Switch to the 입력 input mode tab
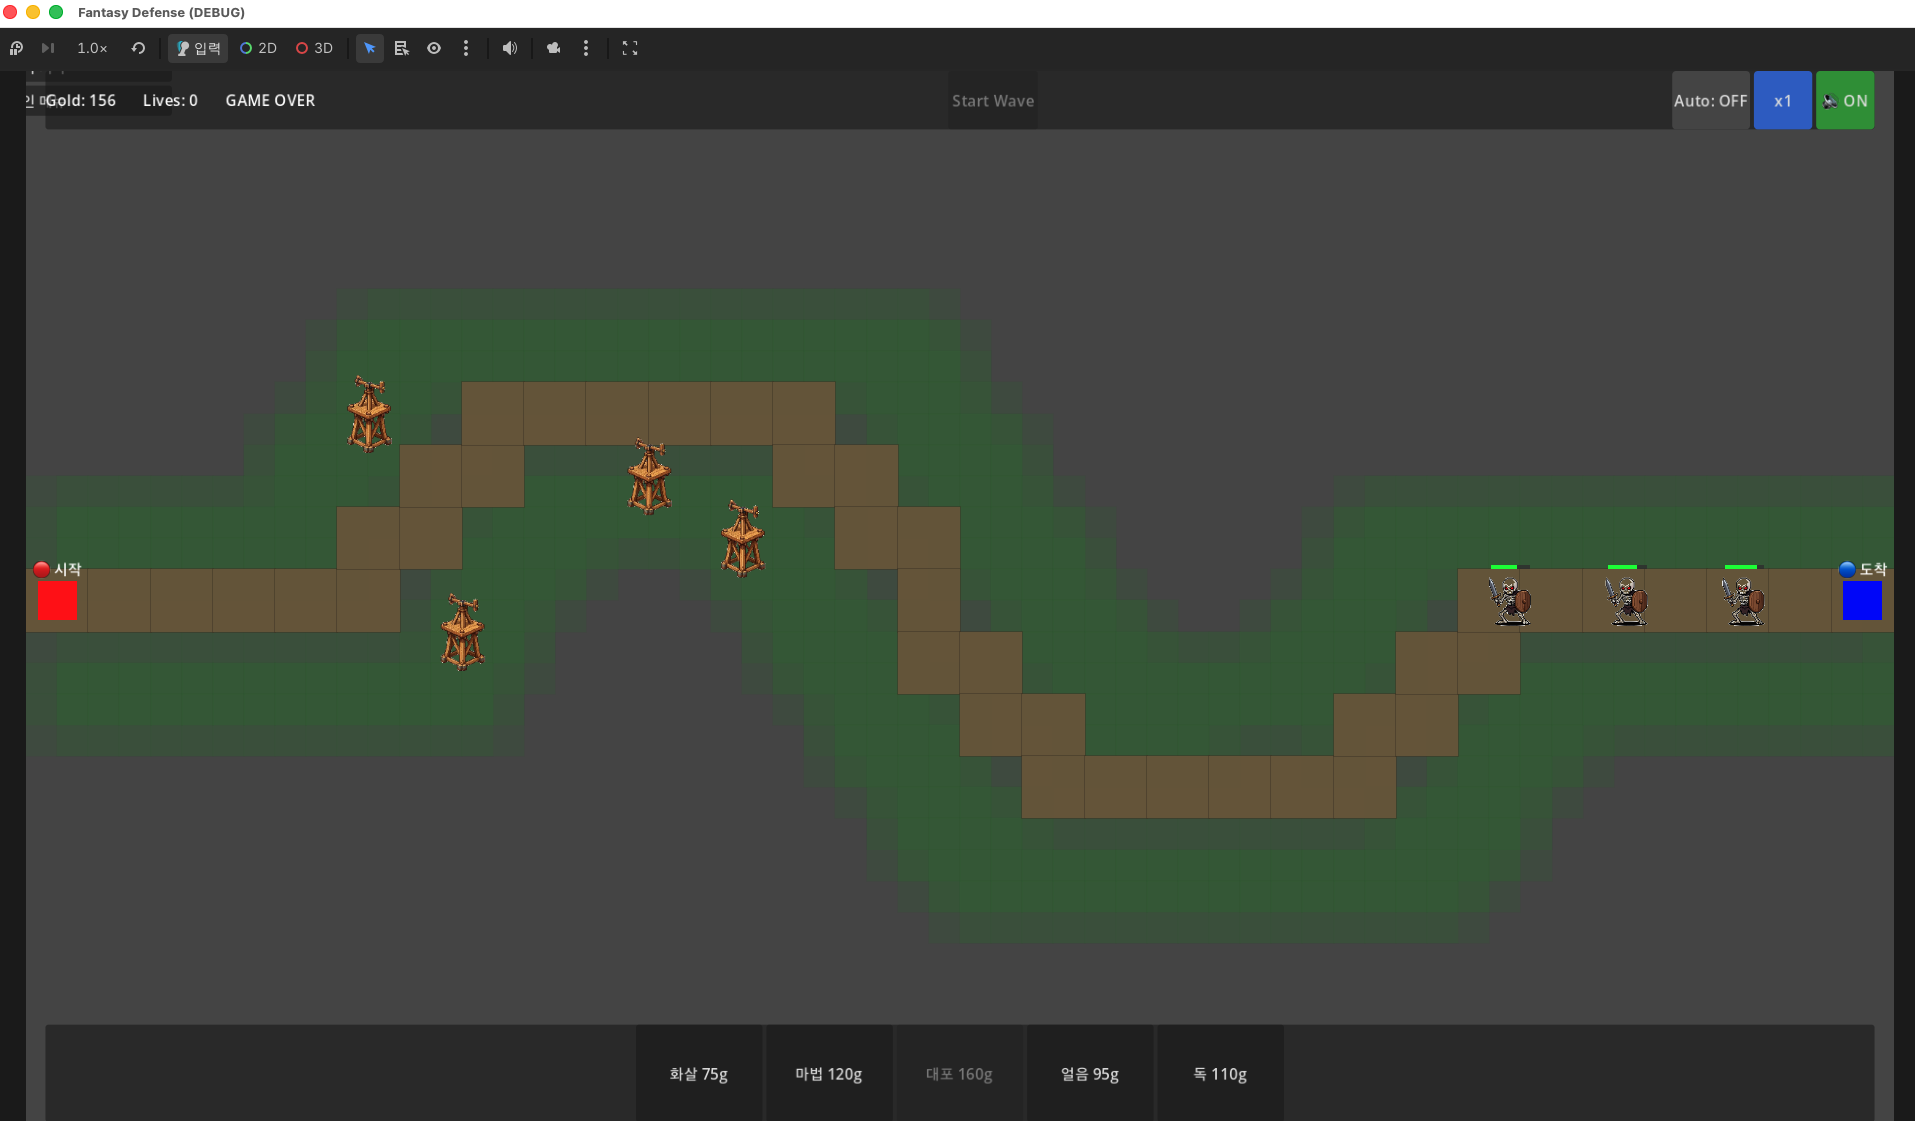1915x1121 pixels. click(198, 48)
